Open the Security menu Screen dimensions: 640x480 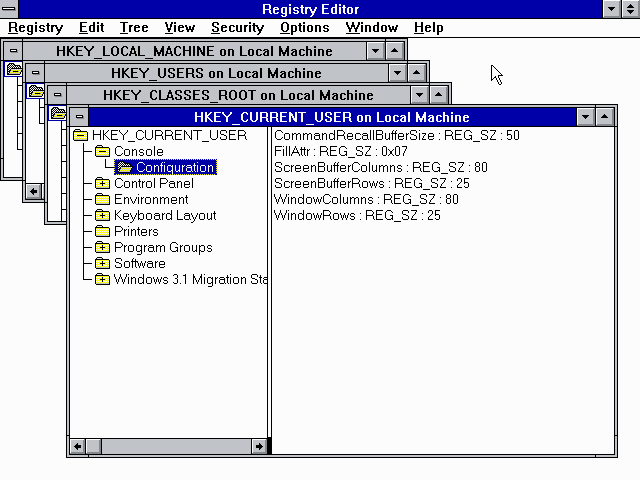237,27
